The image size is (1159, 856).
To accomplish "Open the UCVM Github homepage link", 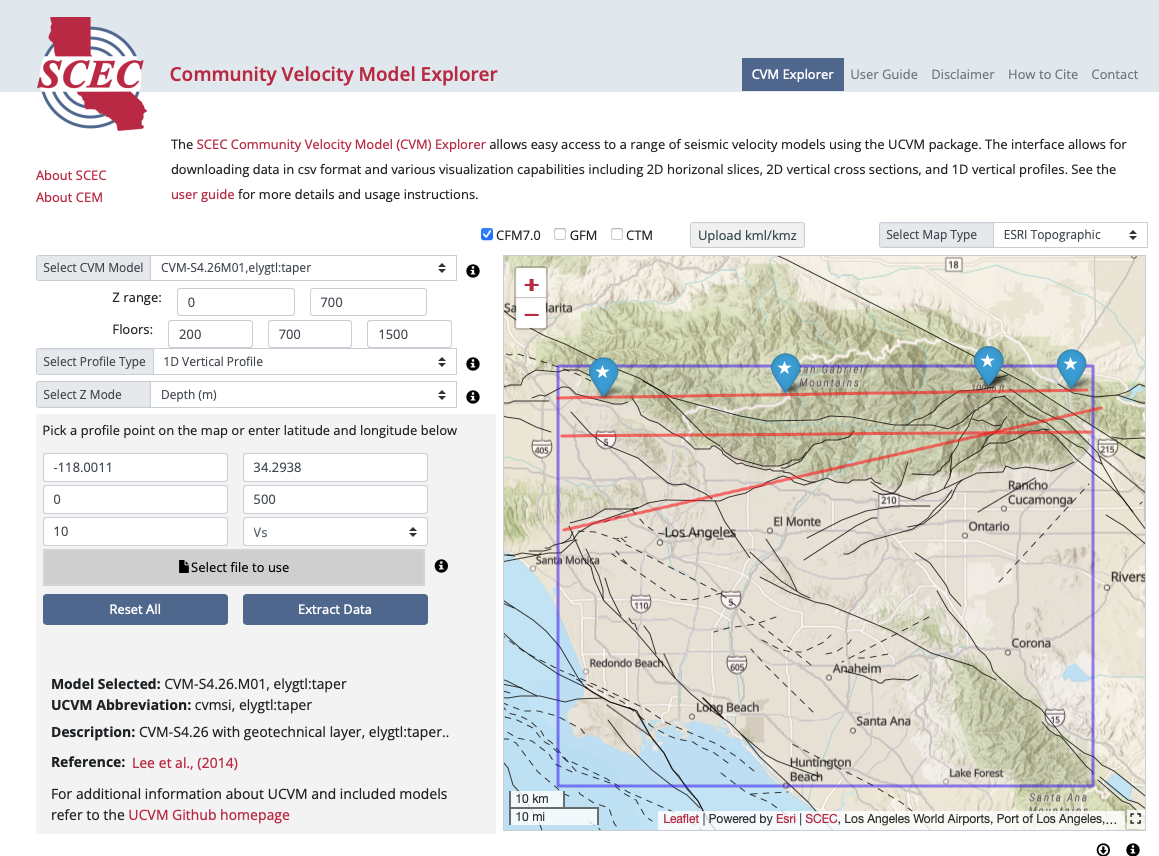I will point(209,815).
